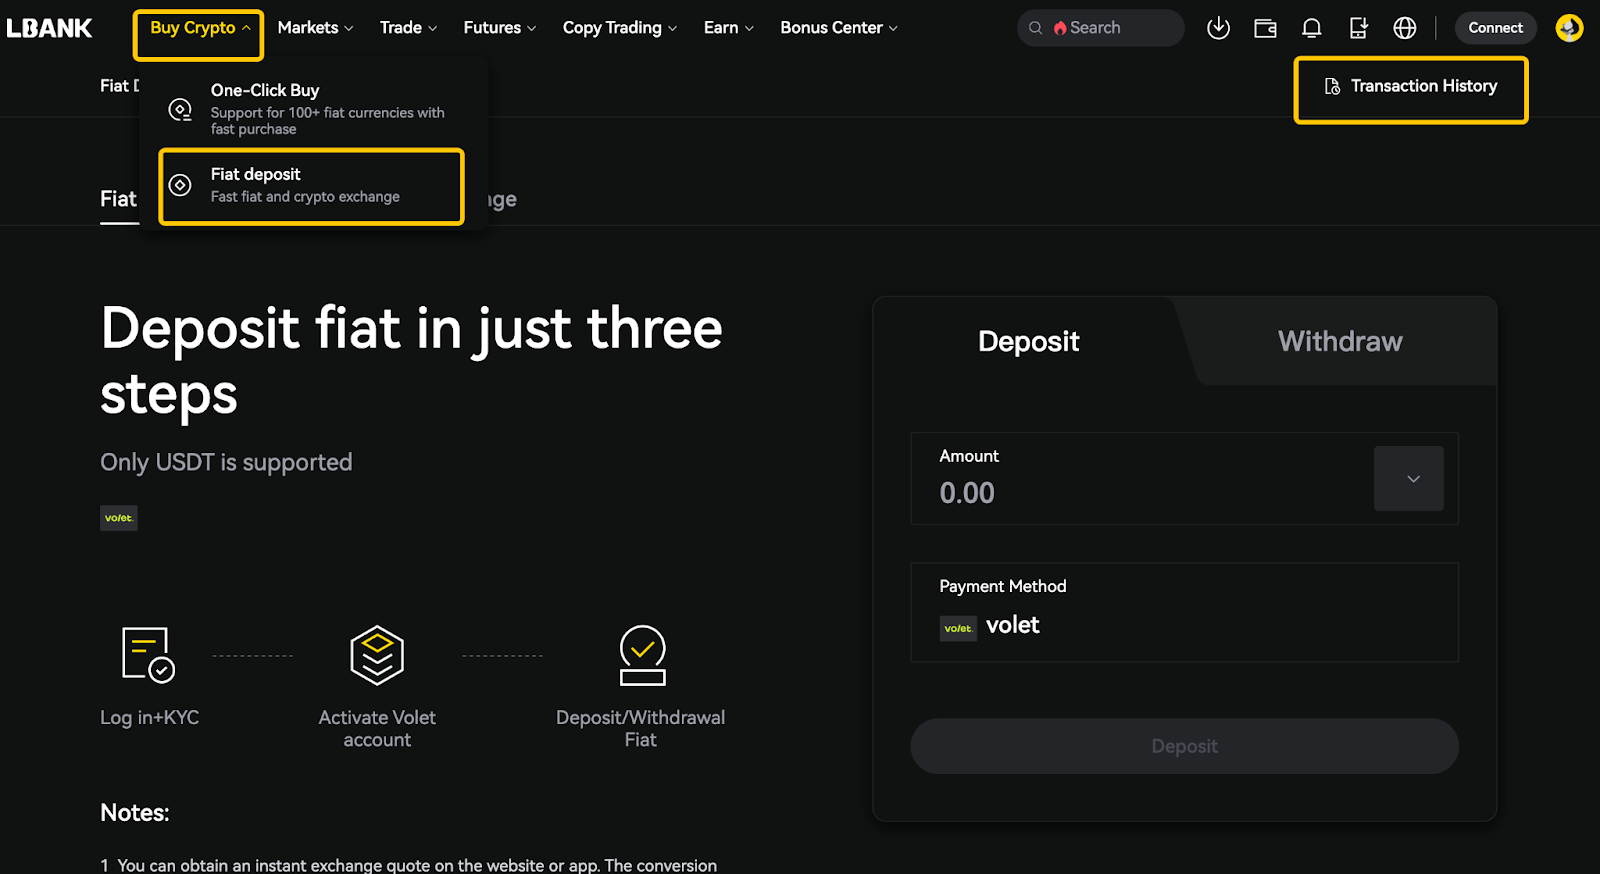
Task: Select the volet payment method row
Action: point(1184,612)
